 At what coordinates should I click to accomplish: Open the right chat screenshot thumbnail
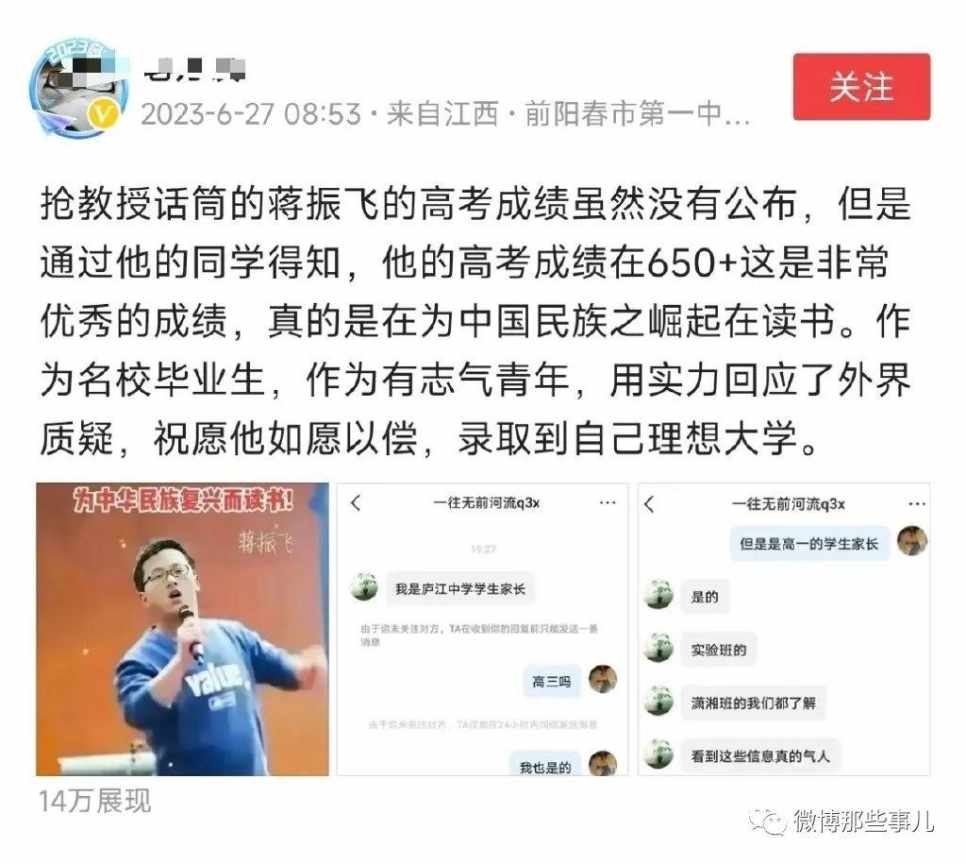point(784,629)
